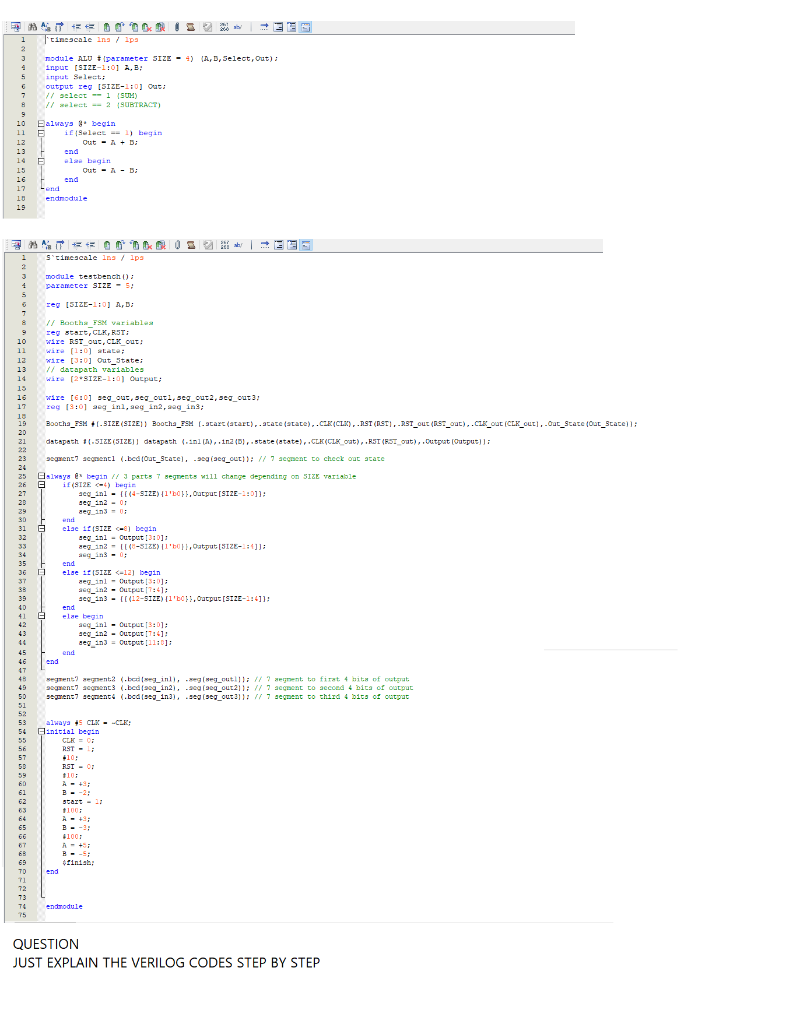This screenshot has height=1024, width=793.
Task: Click the datapath instantiation line
Action: coord(268,441)
